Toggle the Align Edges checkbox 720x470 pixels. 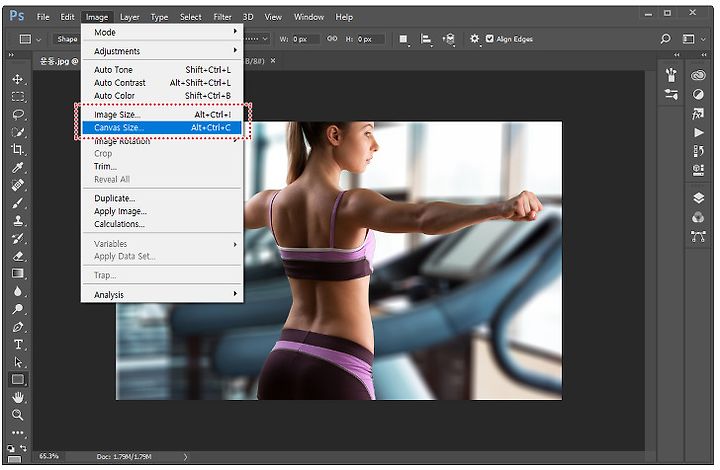[489, 39]
